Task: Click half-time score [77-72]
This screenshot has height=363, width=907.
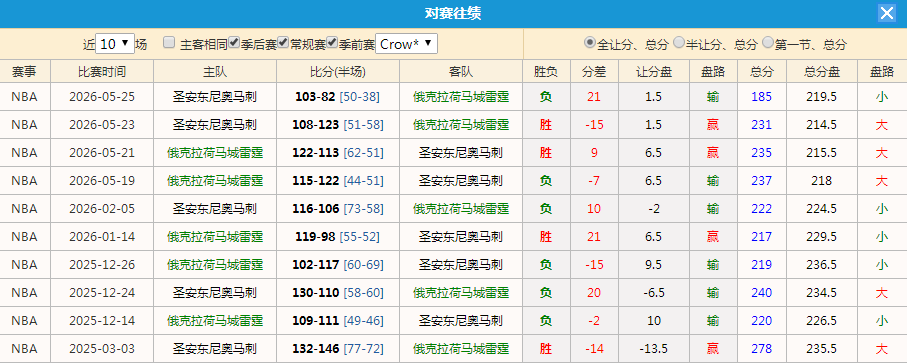Action: tap(363, 349)
